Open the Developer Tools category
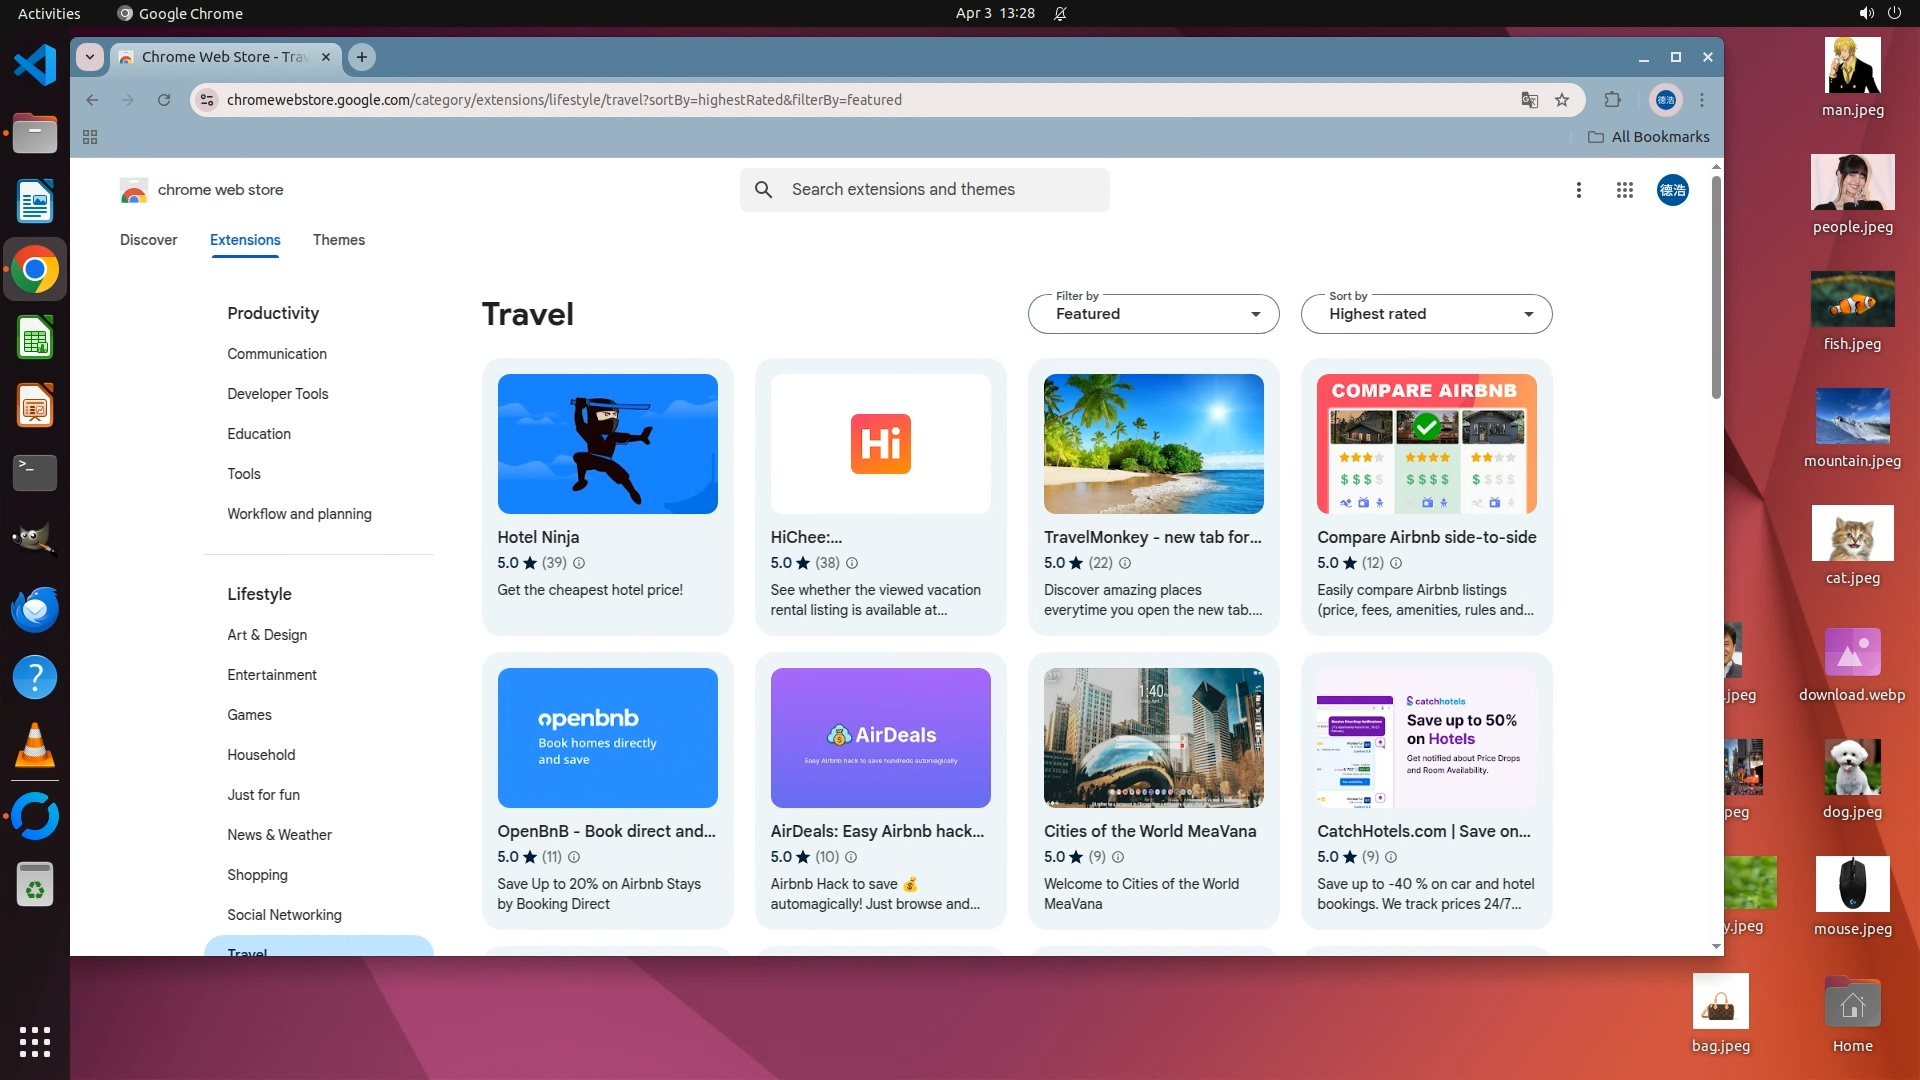 [277, 394]
